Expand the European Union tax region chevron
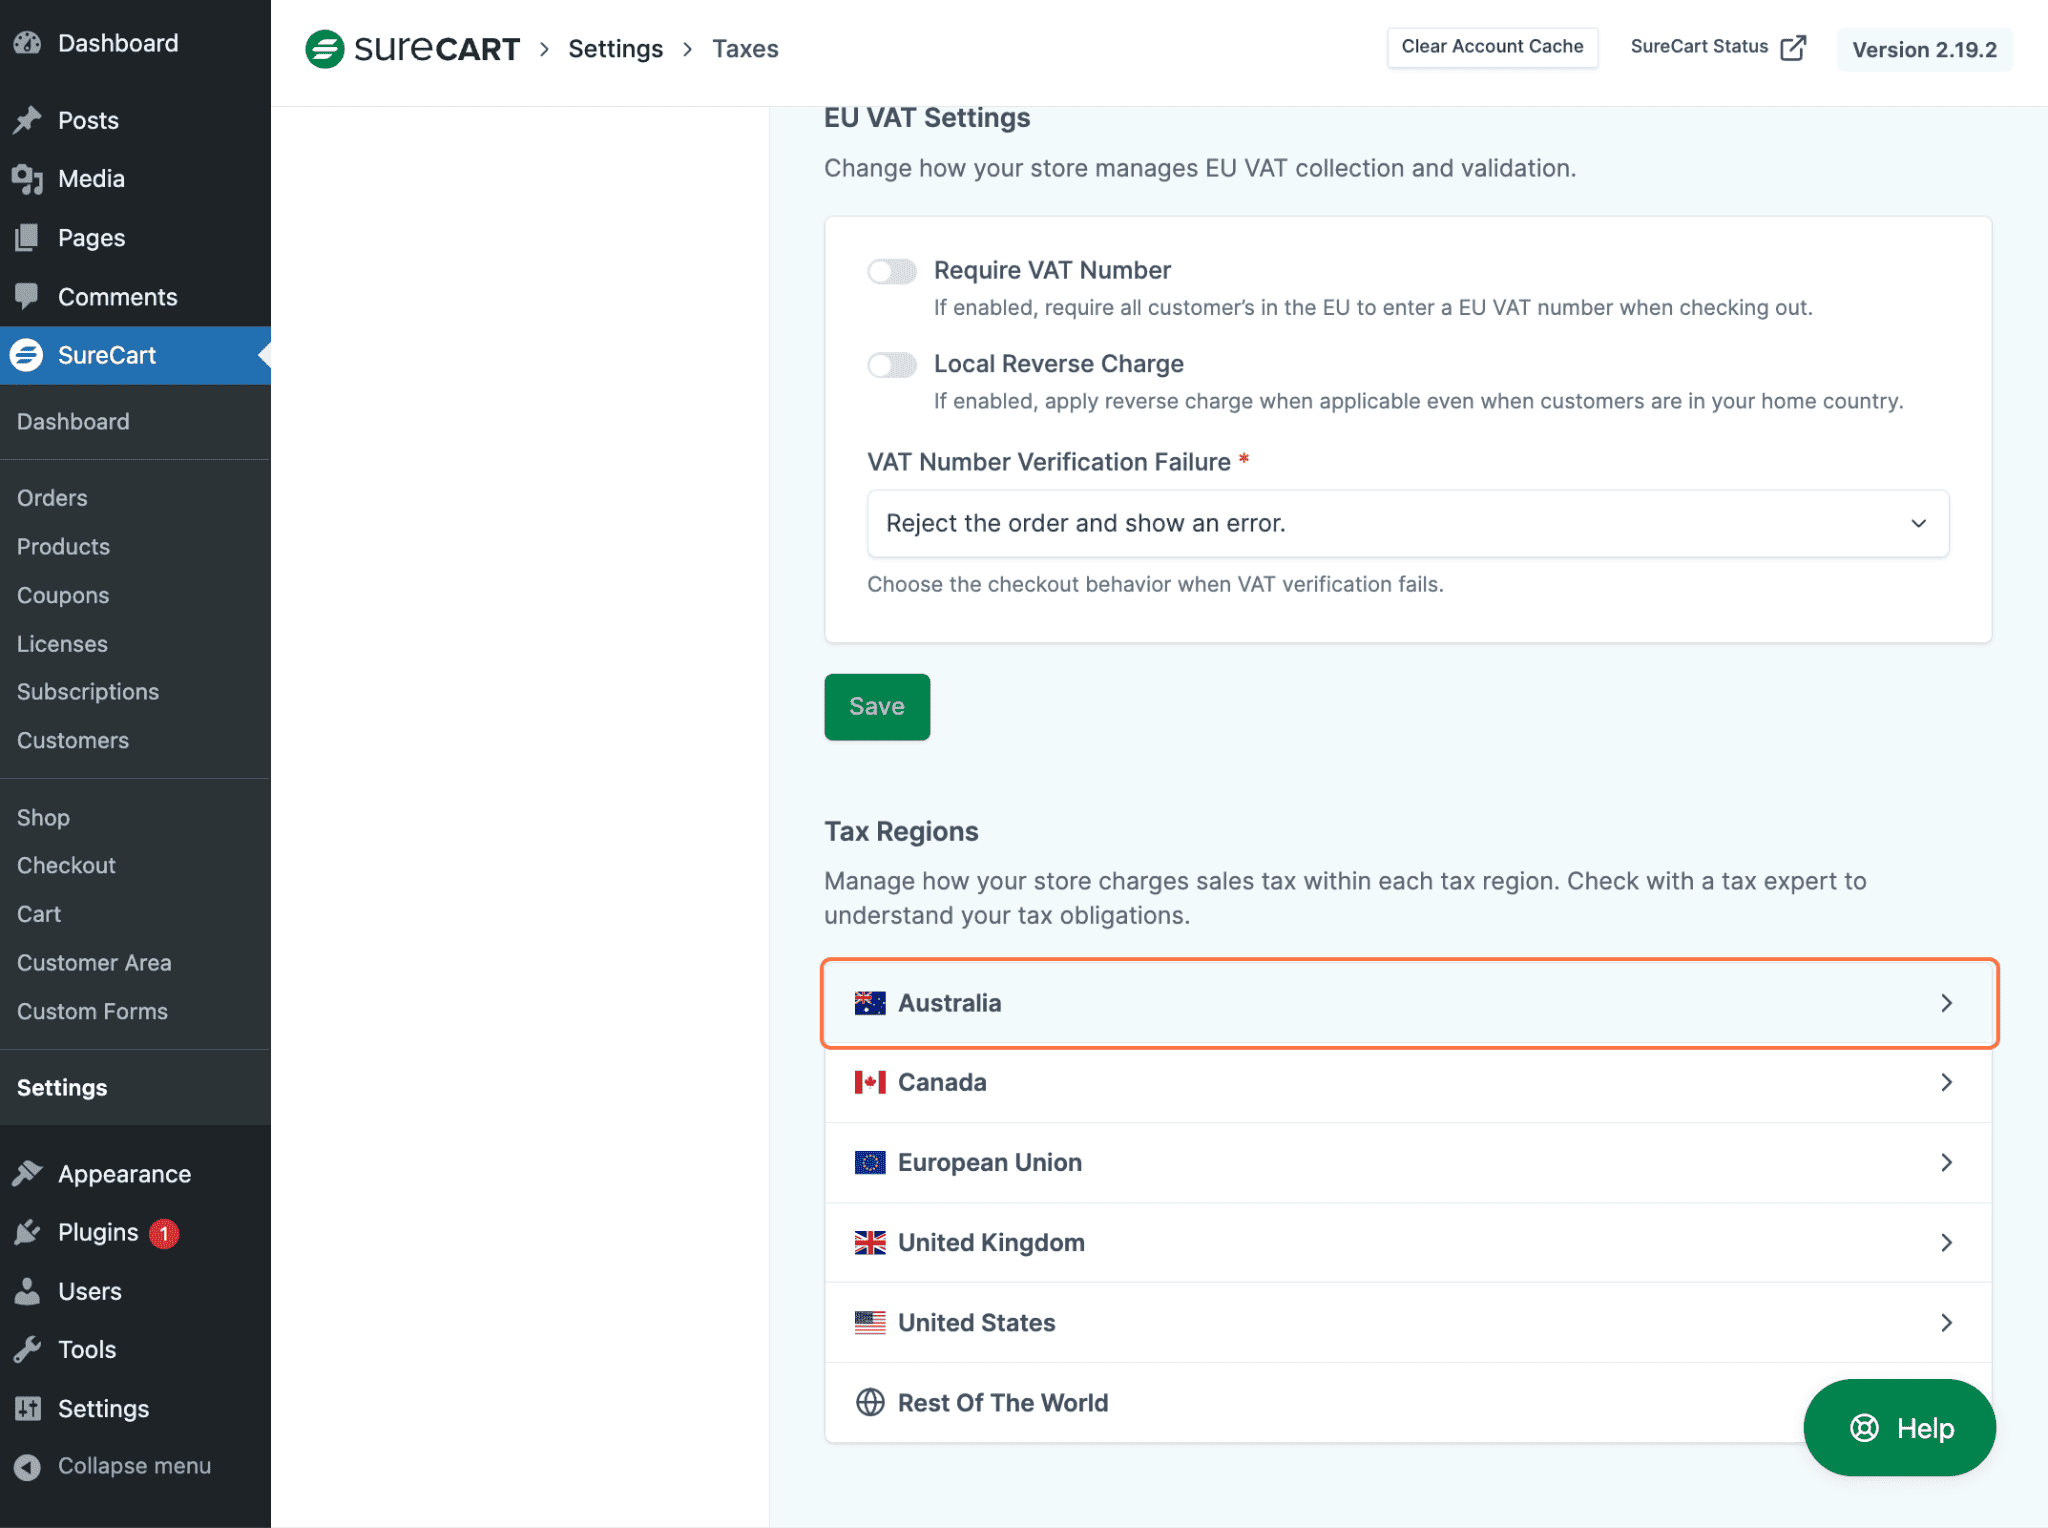Viewport: 2048px width, 1528px height. (1946, 1162)
